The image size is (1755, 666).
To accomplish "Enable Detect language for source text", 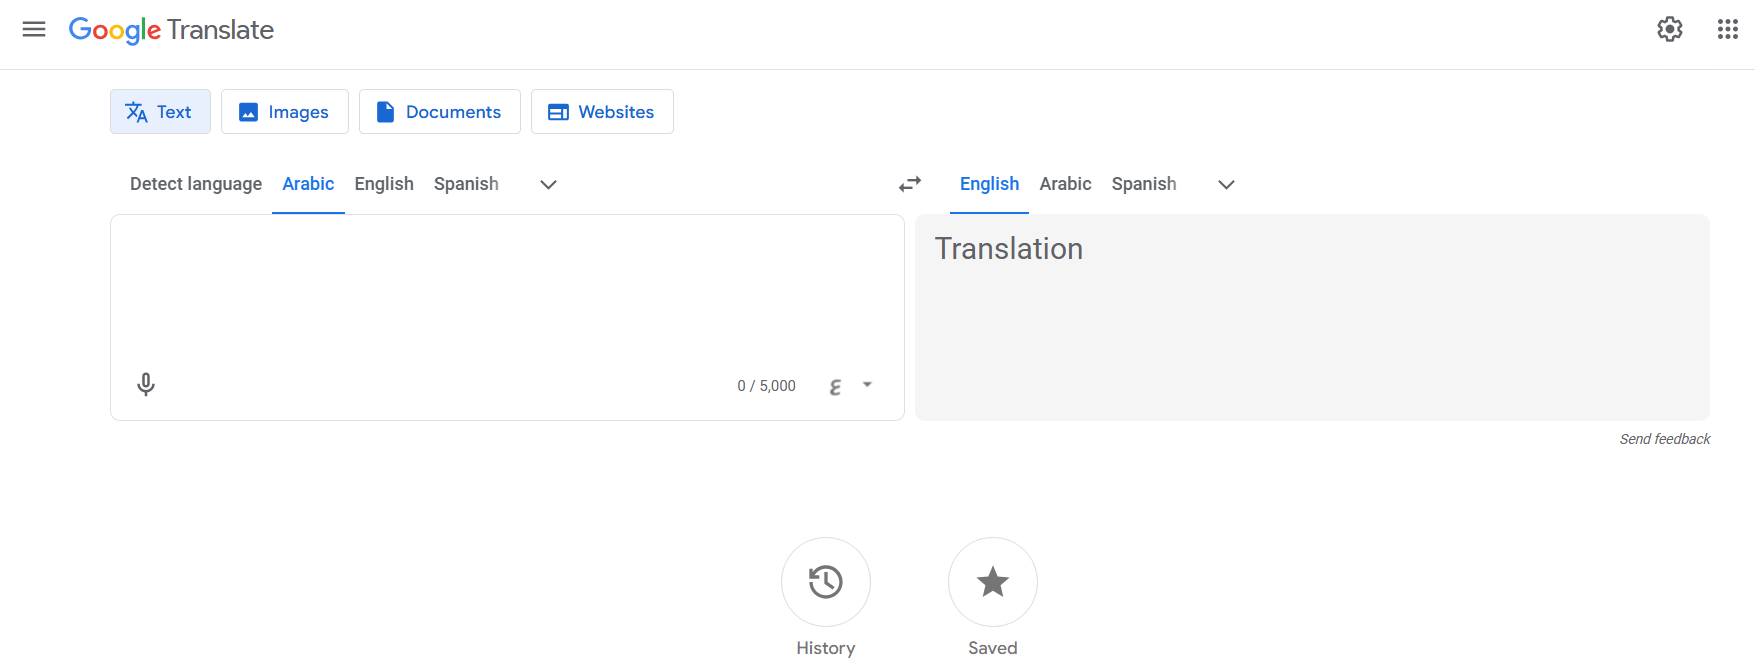I will 195,184.
